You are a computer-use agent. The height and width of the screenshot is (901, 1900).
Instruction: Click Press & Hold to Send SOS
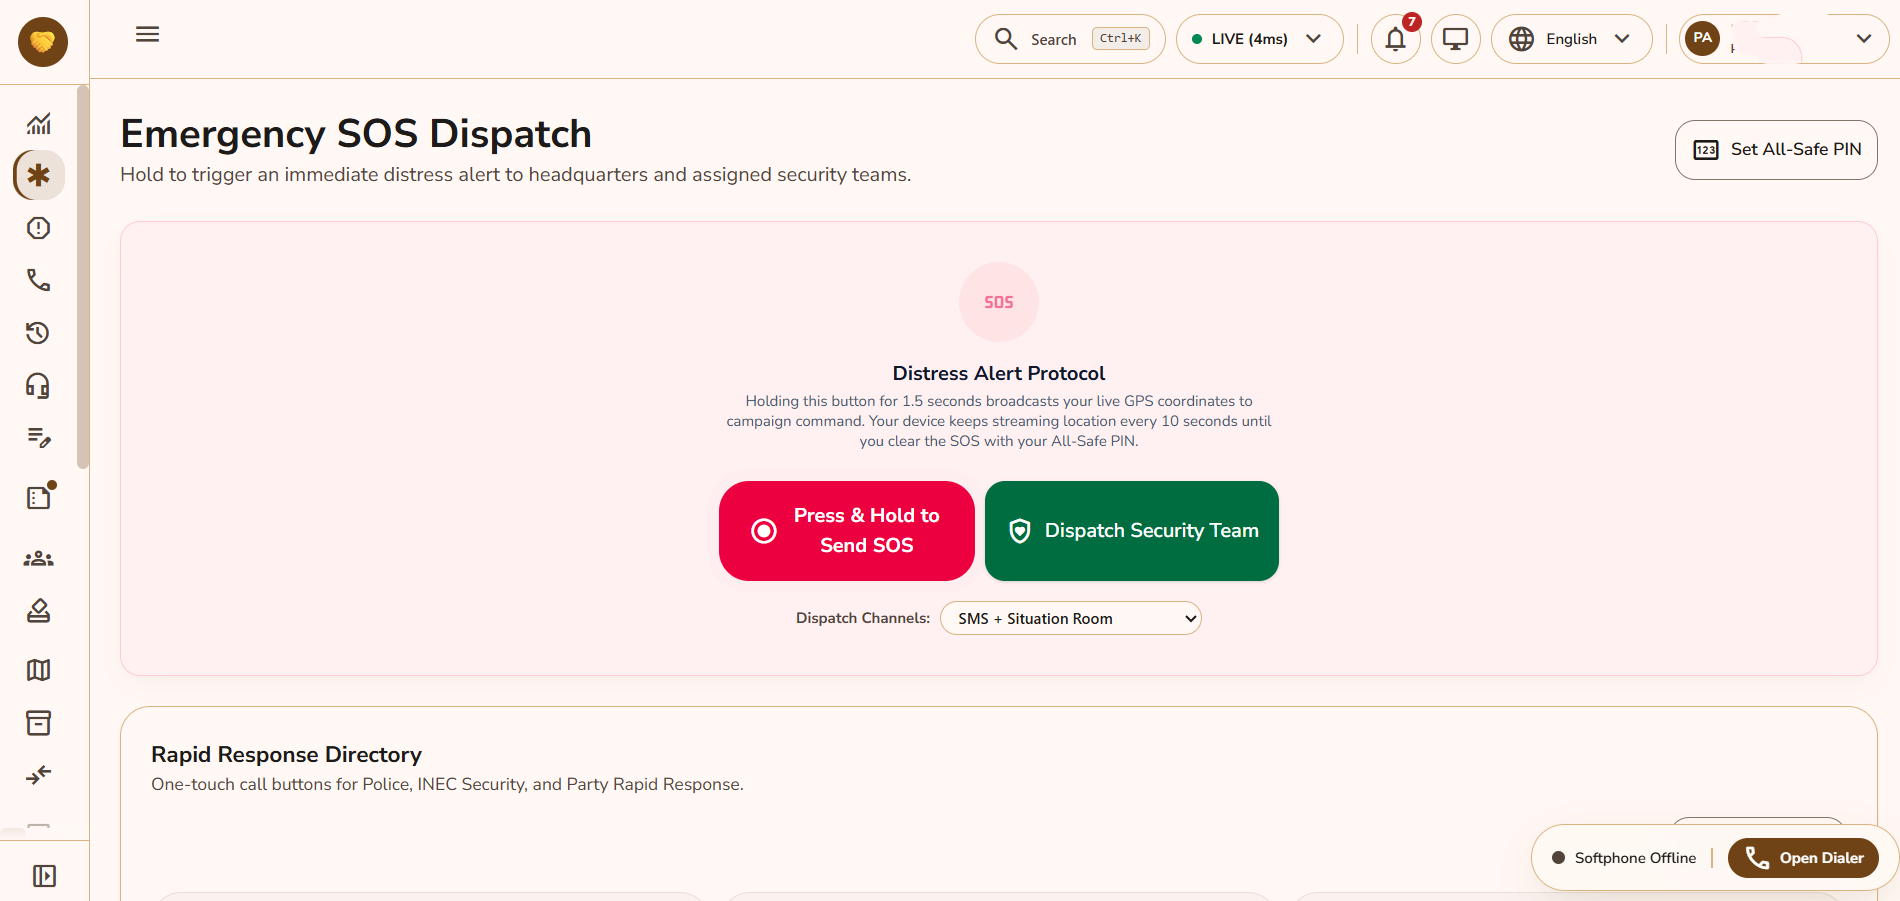[x=847, y=531]
